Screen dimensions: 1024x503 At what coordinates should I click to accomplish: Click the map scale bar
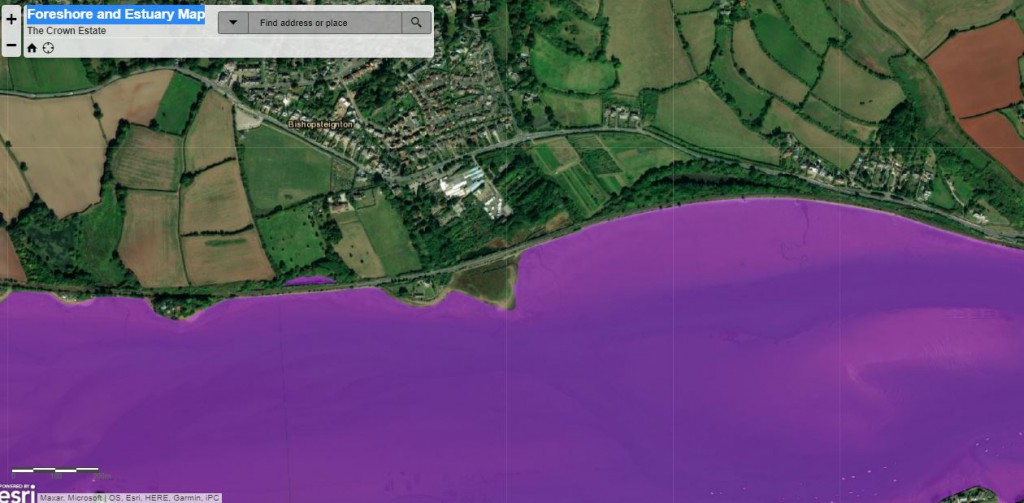(55, 469)
